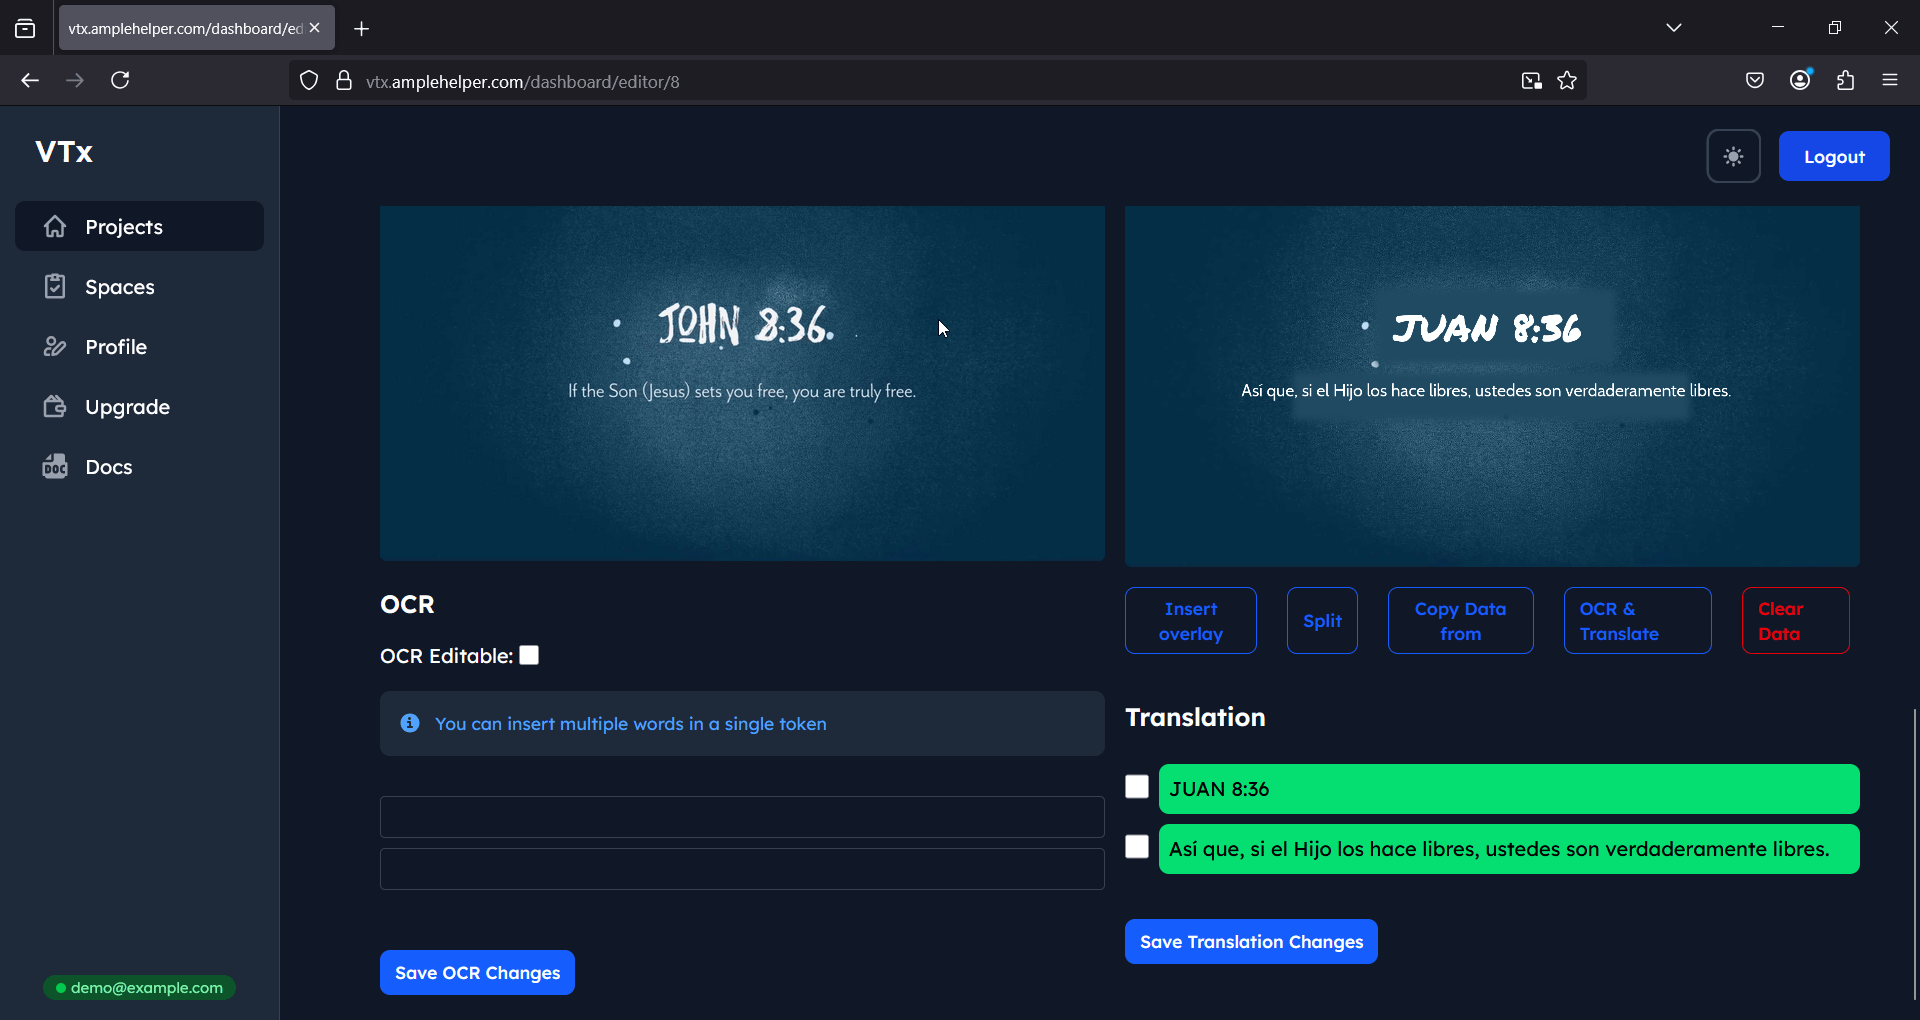Open the Firefox hamburger application menu
The width and height of the screenshot is (1920, 1020).
click(x=1889, y=81)
